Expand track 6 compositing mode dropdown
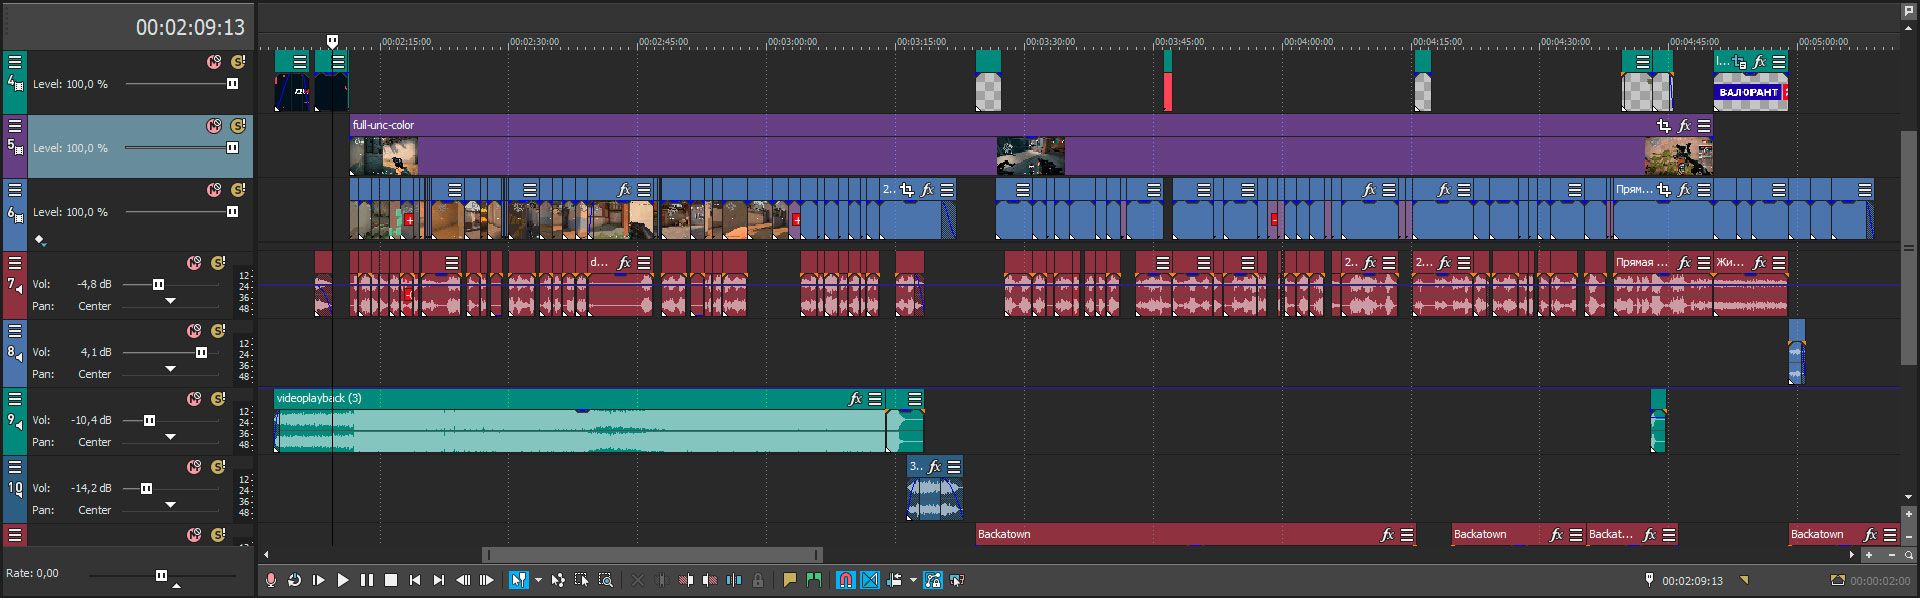 click(x=40, y=240)
